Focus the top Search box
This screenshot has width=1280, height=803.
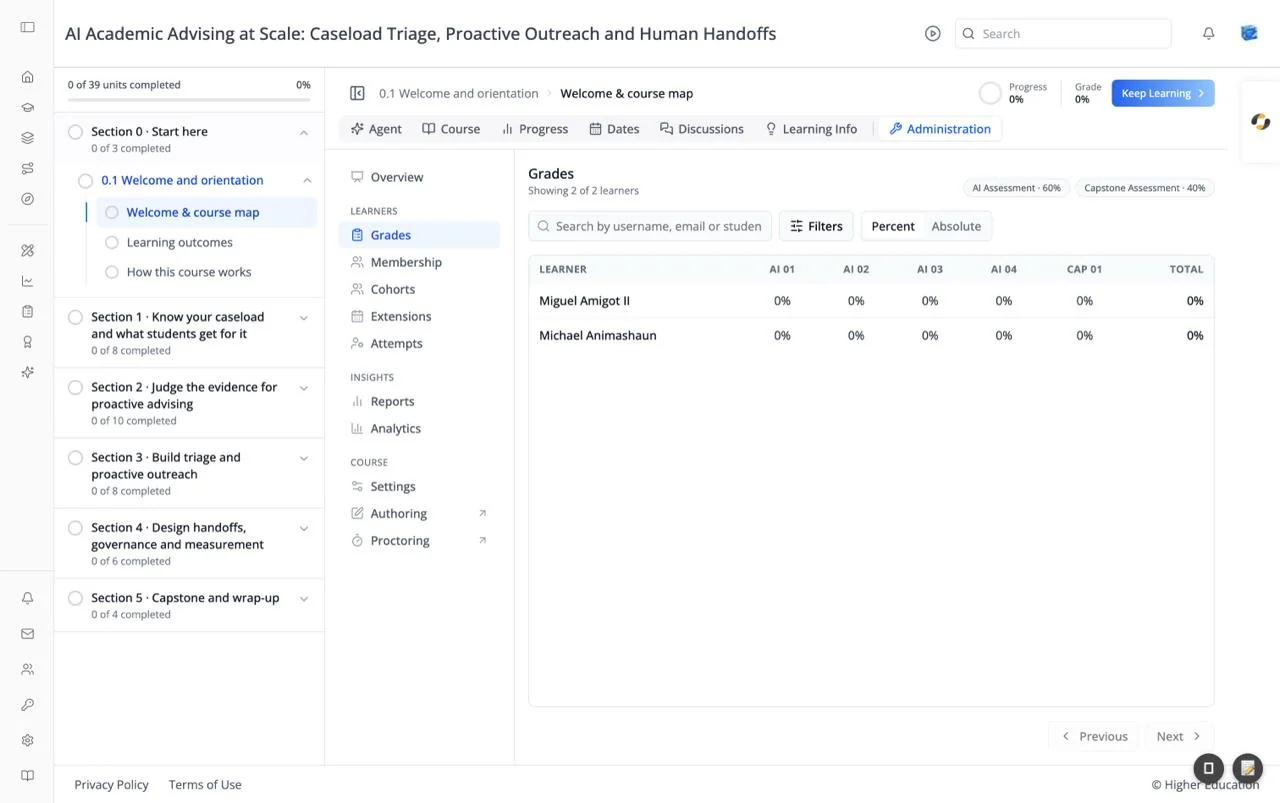[1063, 34]
